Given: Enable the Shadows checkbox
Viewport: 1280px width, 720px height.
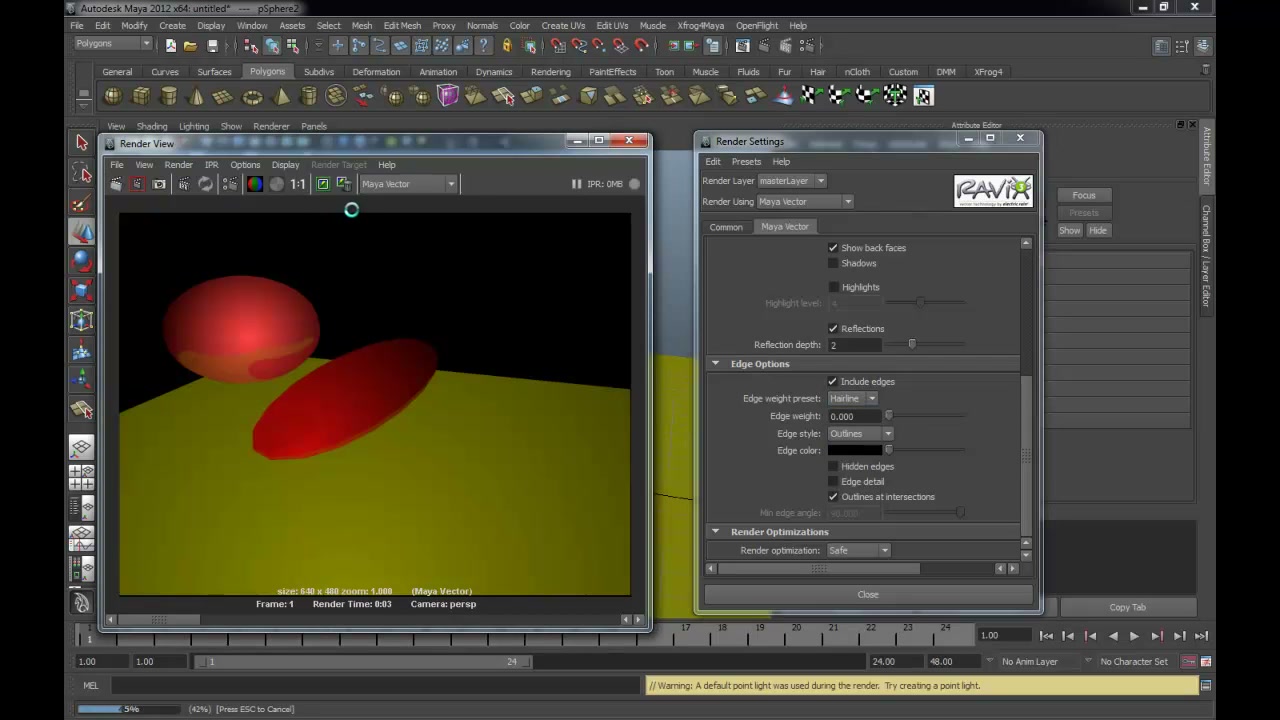Looking at the screenshot, I should 833,263.
